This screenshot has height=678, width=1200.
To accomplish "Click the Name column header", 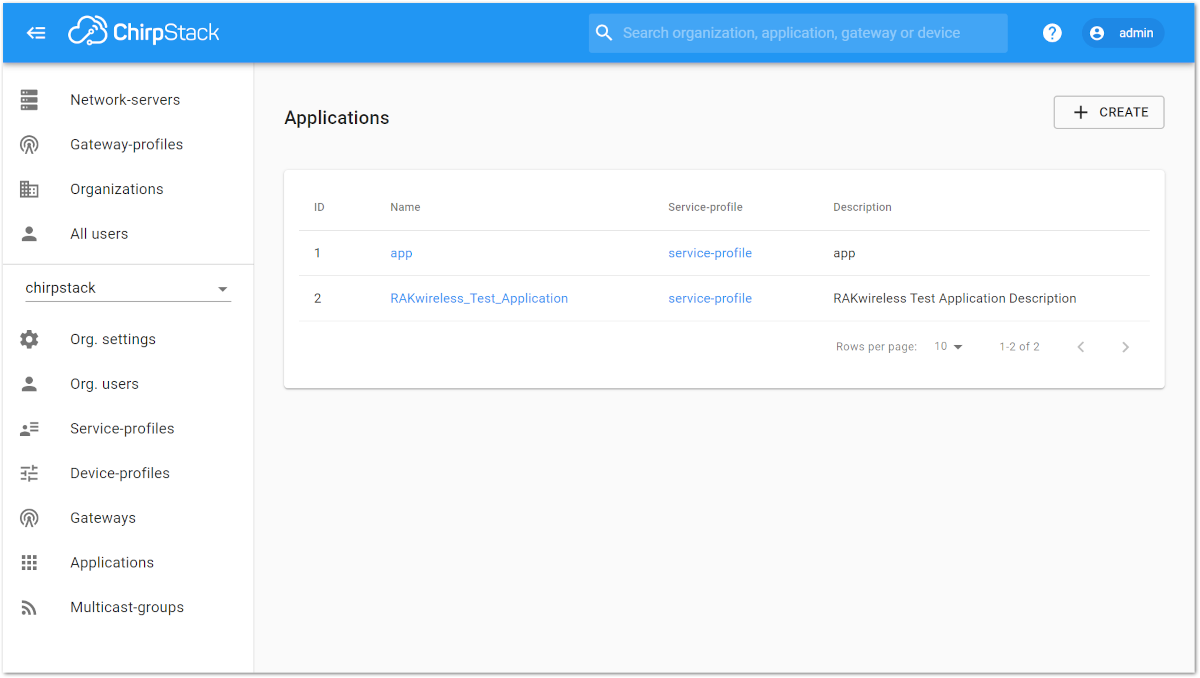I will pyautogui.click(x=405, y=207).
